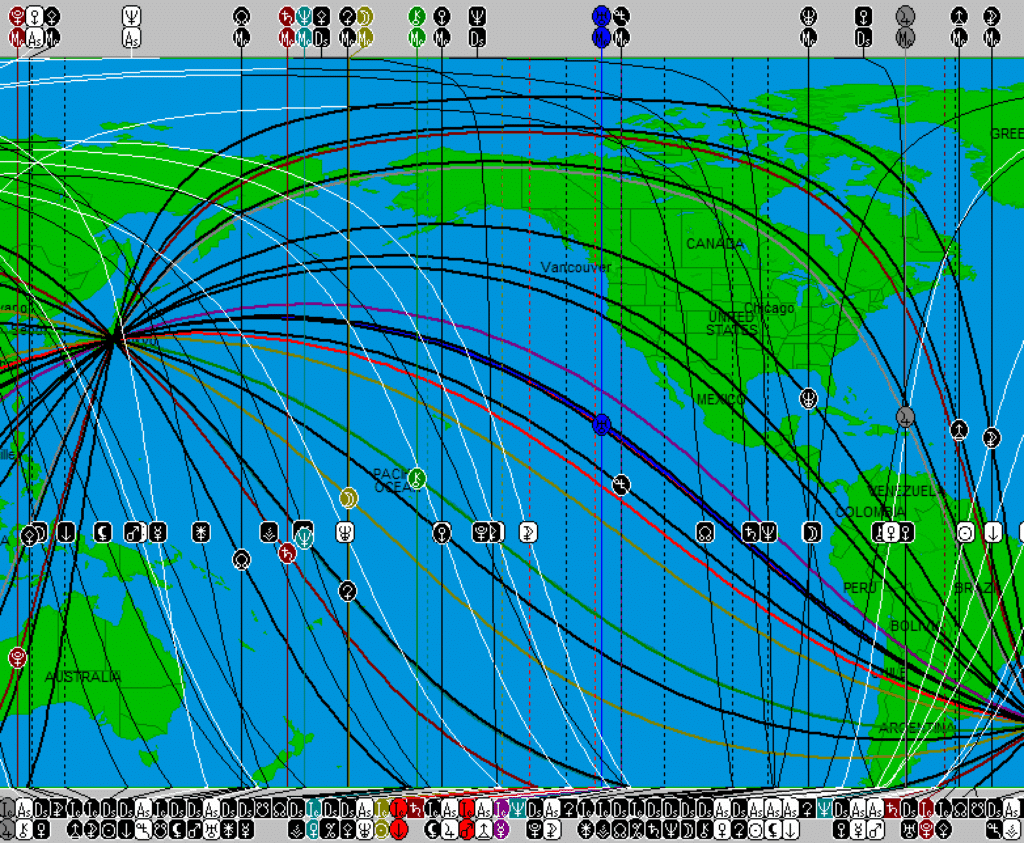This screenshot has width=1024, height=843.
Task: Click the blue planet marker in top border
Action: [x=601, y=16]
